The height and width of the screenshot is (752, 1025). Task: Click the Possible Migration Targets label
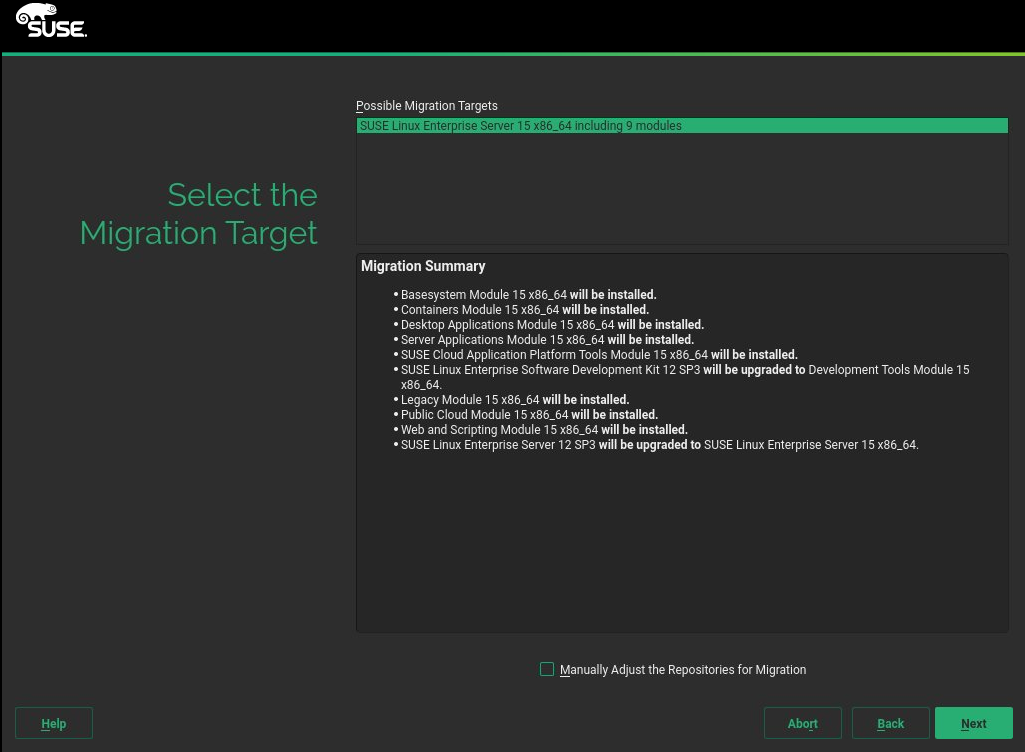point(427,106)
